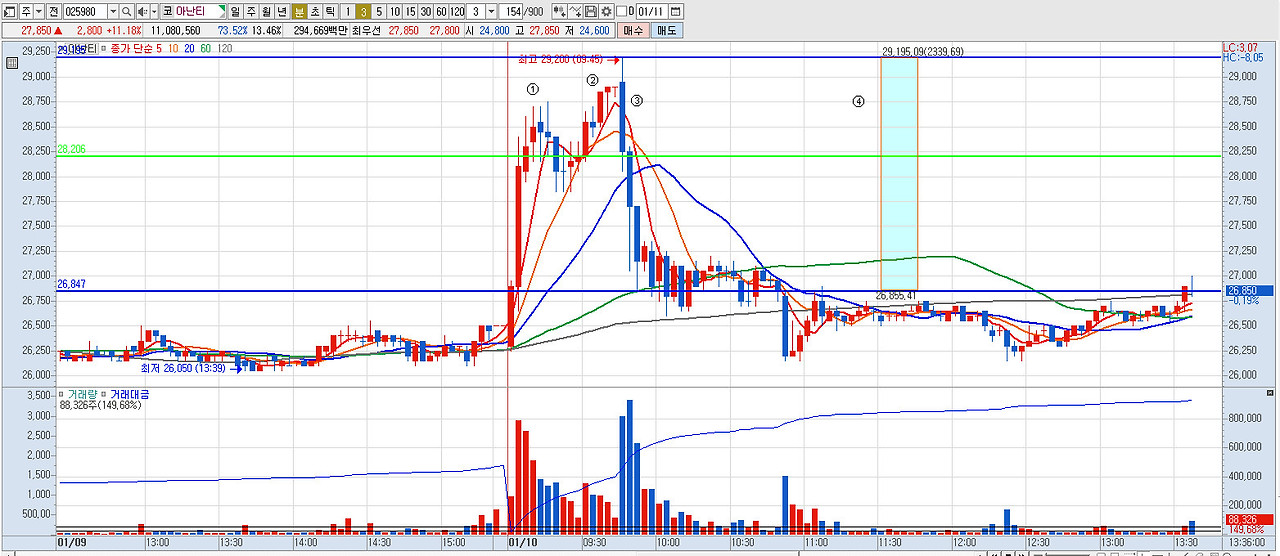
Task: Click the 종가 단순 moving average legend
Action: coord(134,48)
